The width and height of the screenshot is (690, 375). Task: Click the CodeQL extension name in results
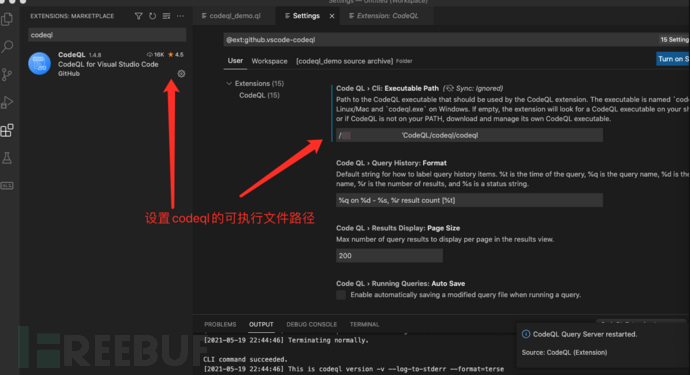(72, 55)
